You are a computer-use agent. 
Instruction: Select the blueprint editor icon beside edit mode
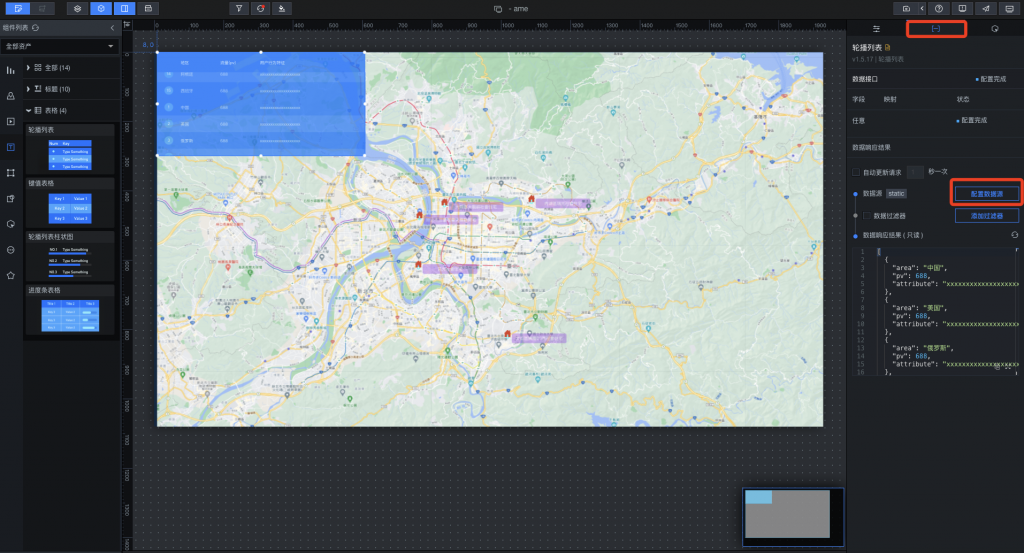[x=42, y=8]
